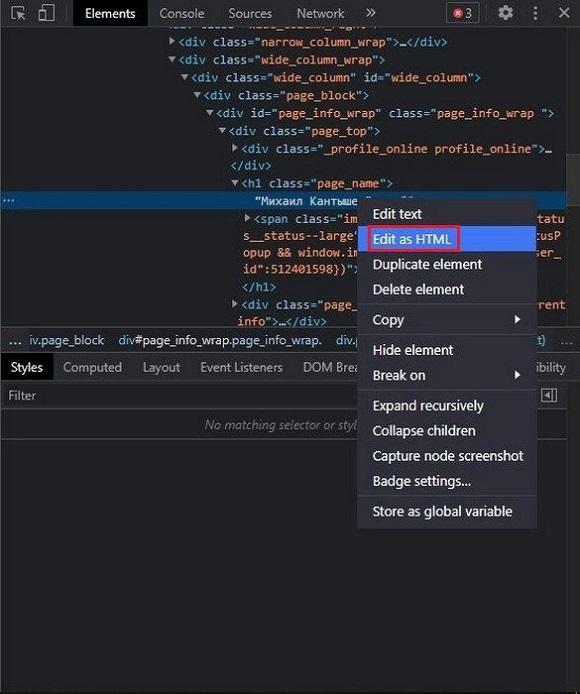
Task: Choose Collapse children in context menu
Action: click(447, 431)
